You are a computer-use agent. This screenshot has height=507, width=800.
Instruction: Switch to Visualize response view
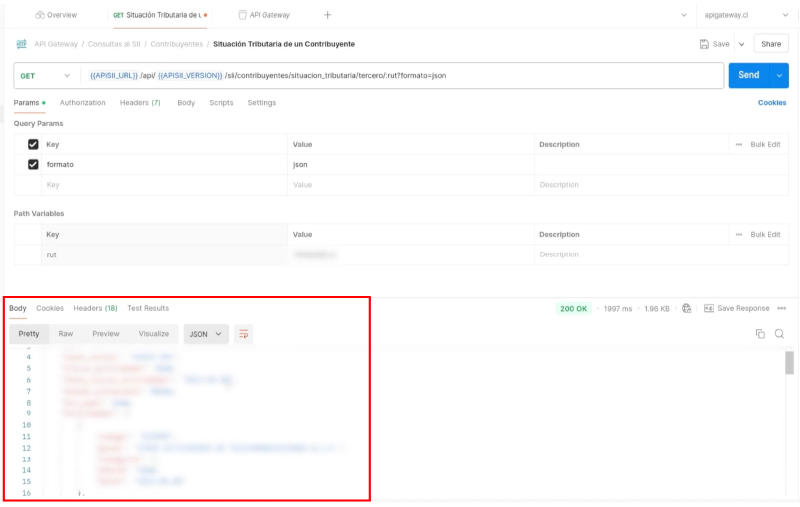click(154, 335)
